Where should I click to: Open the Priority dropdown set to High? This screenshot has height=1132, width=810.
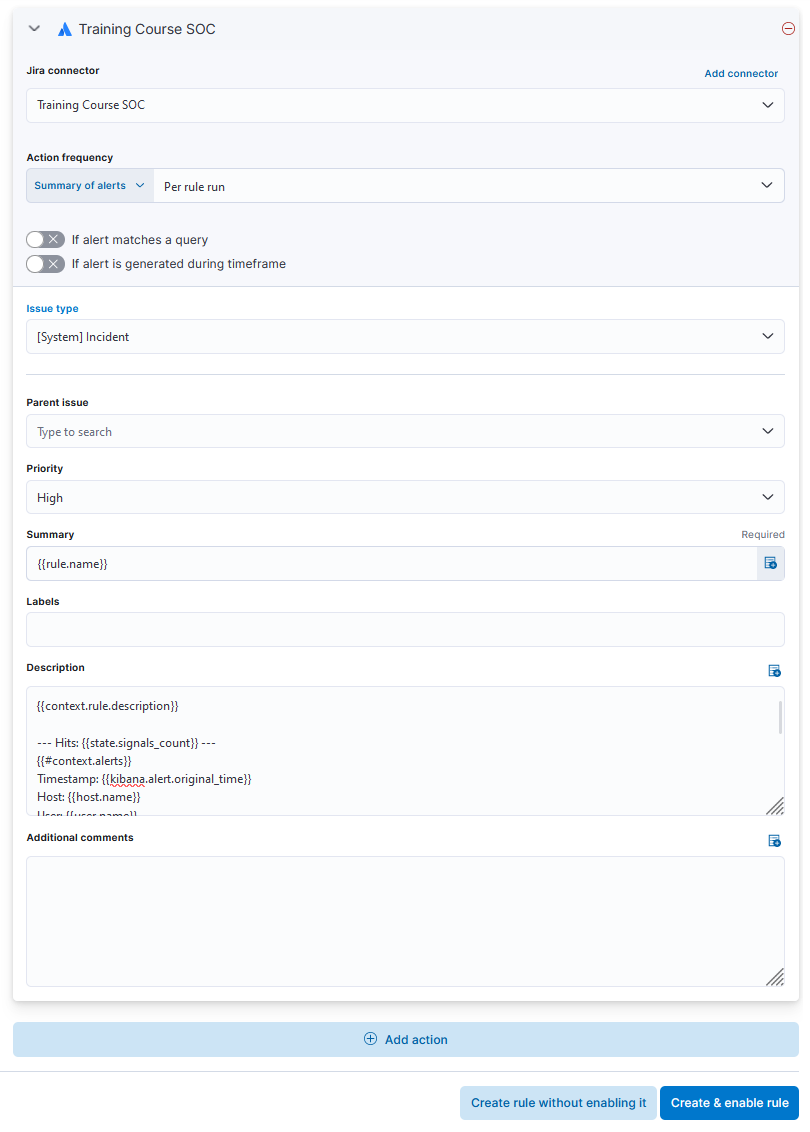coord(405,498)
